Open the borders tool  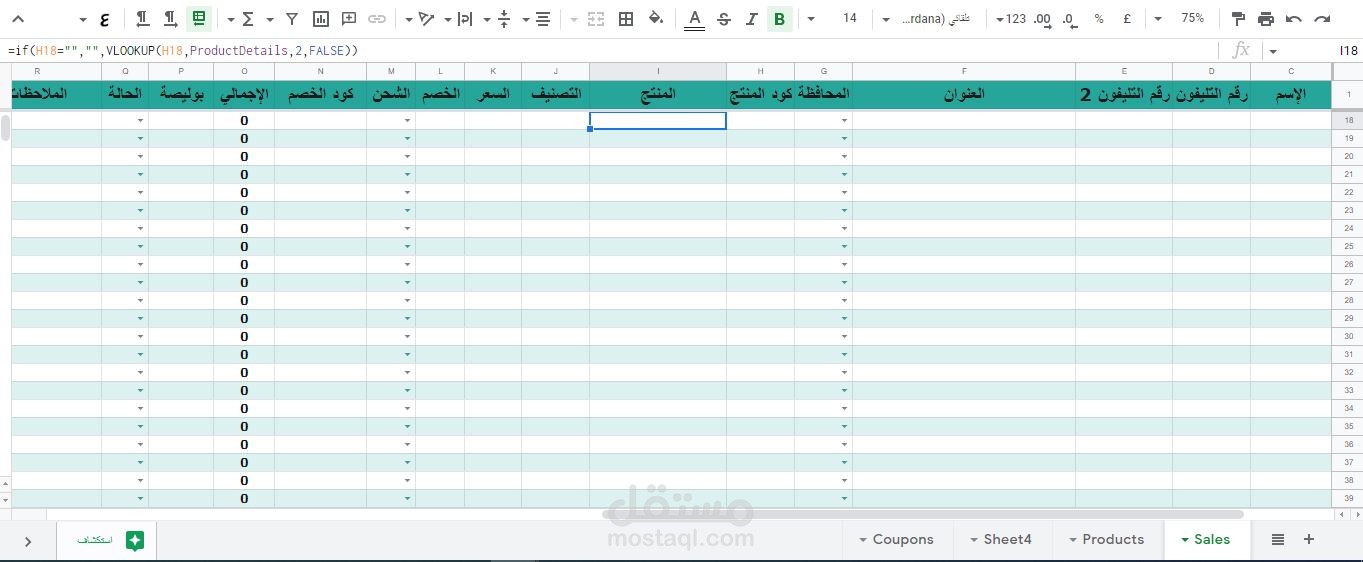tap(626, 19)
